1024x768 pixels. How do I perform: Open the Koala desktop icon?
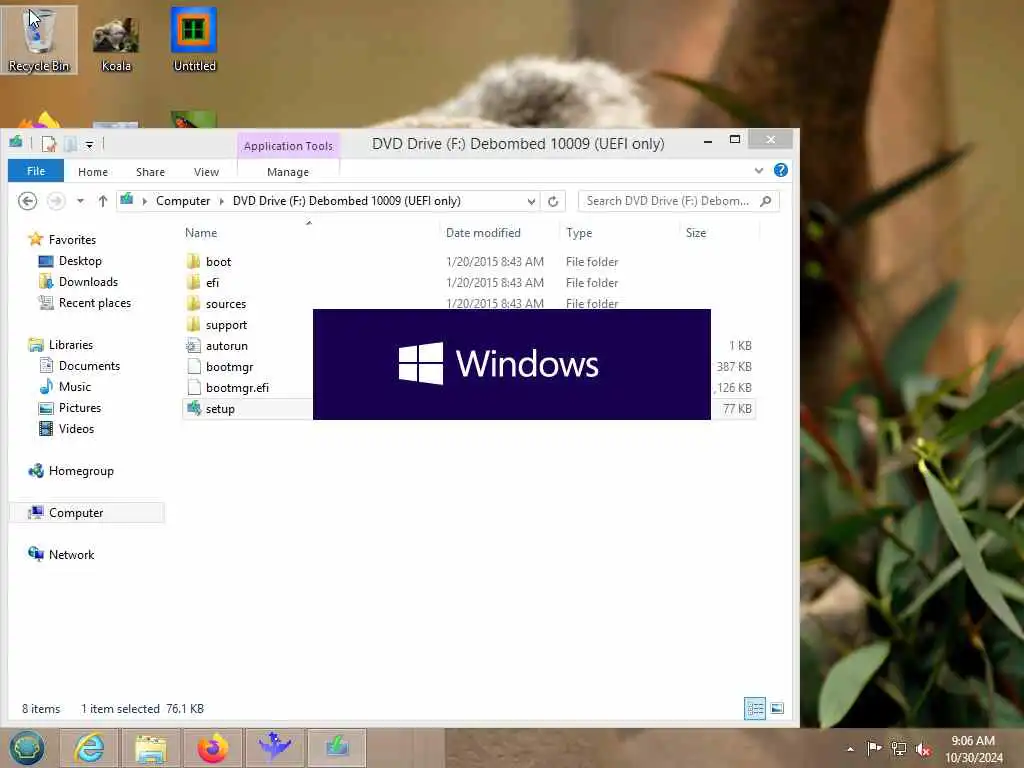(116, 43)
